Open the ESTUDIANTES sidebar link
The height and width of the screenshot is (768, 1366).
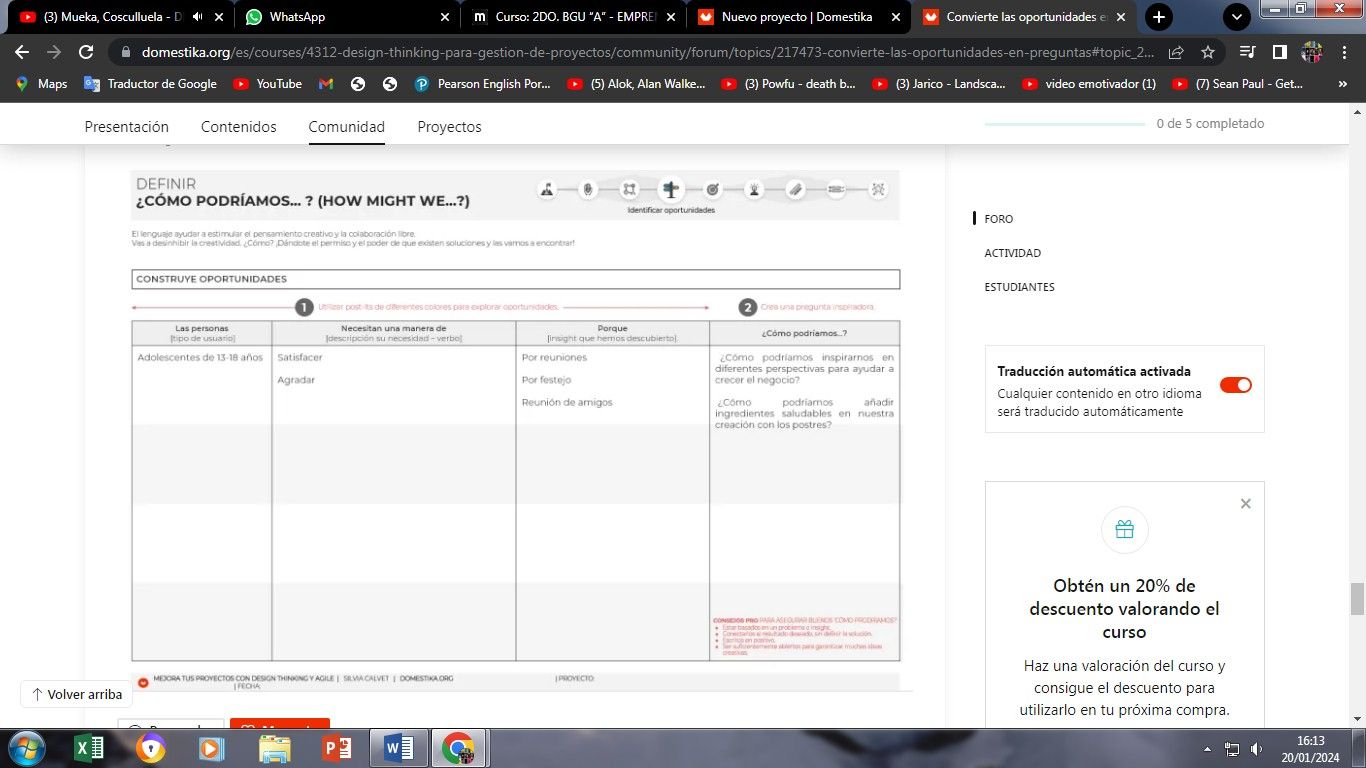[1019, 287]
